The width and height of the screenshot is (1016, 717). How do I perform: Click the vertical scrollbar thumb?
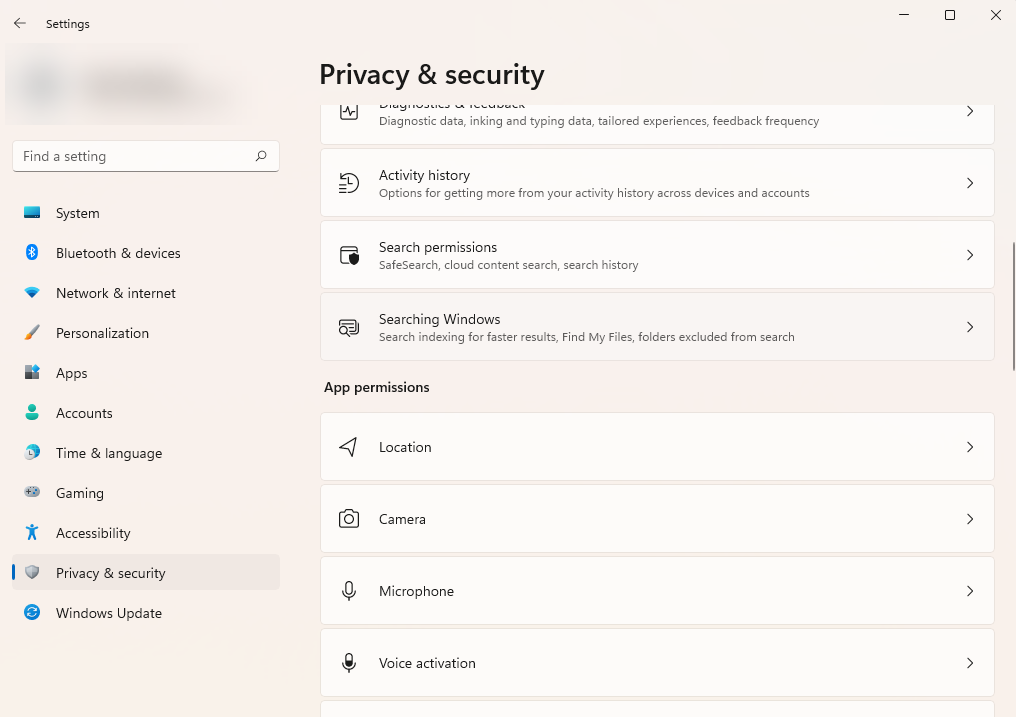click(1013, 306)
